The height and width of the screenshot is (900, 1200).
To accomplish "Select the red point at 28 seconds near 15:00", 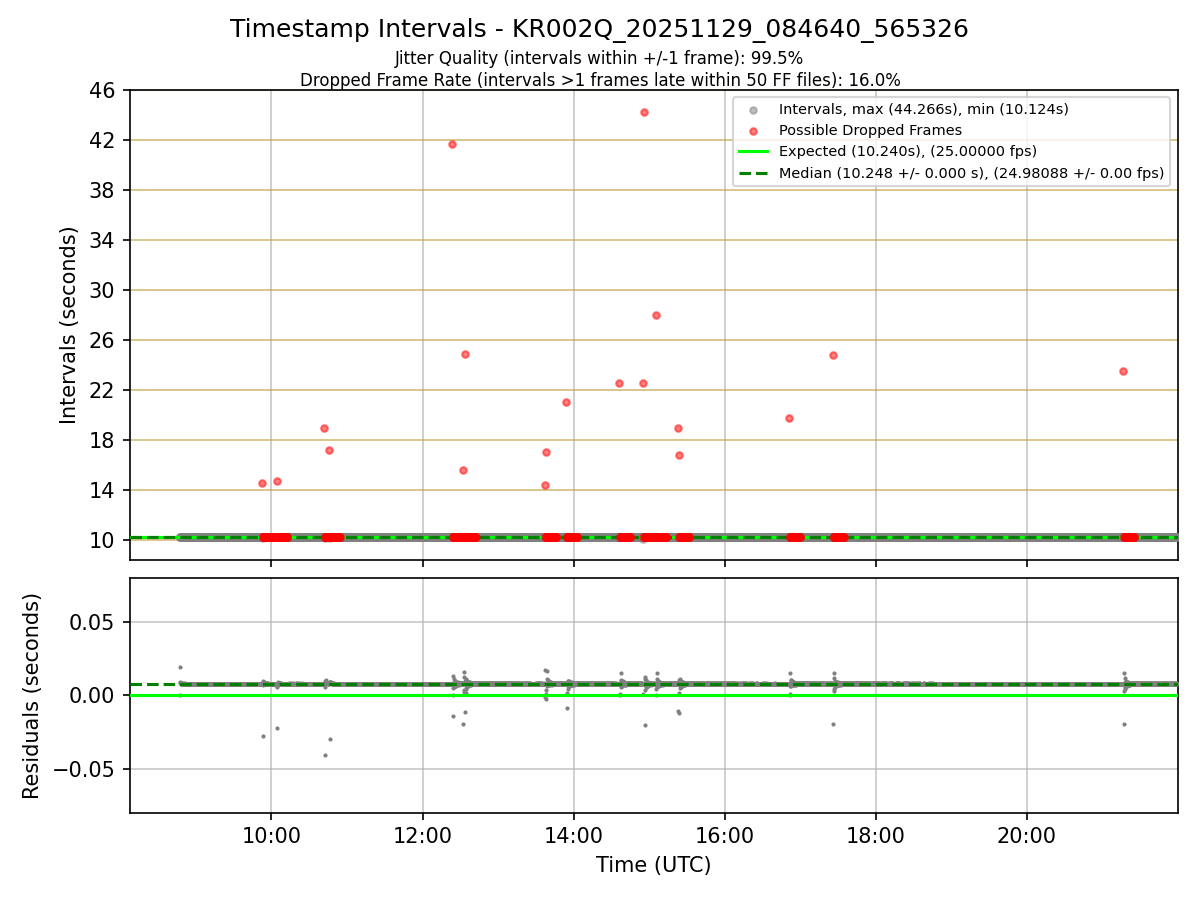I will pos(656,315).
